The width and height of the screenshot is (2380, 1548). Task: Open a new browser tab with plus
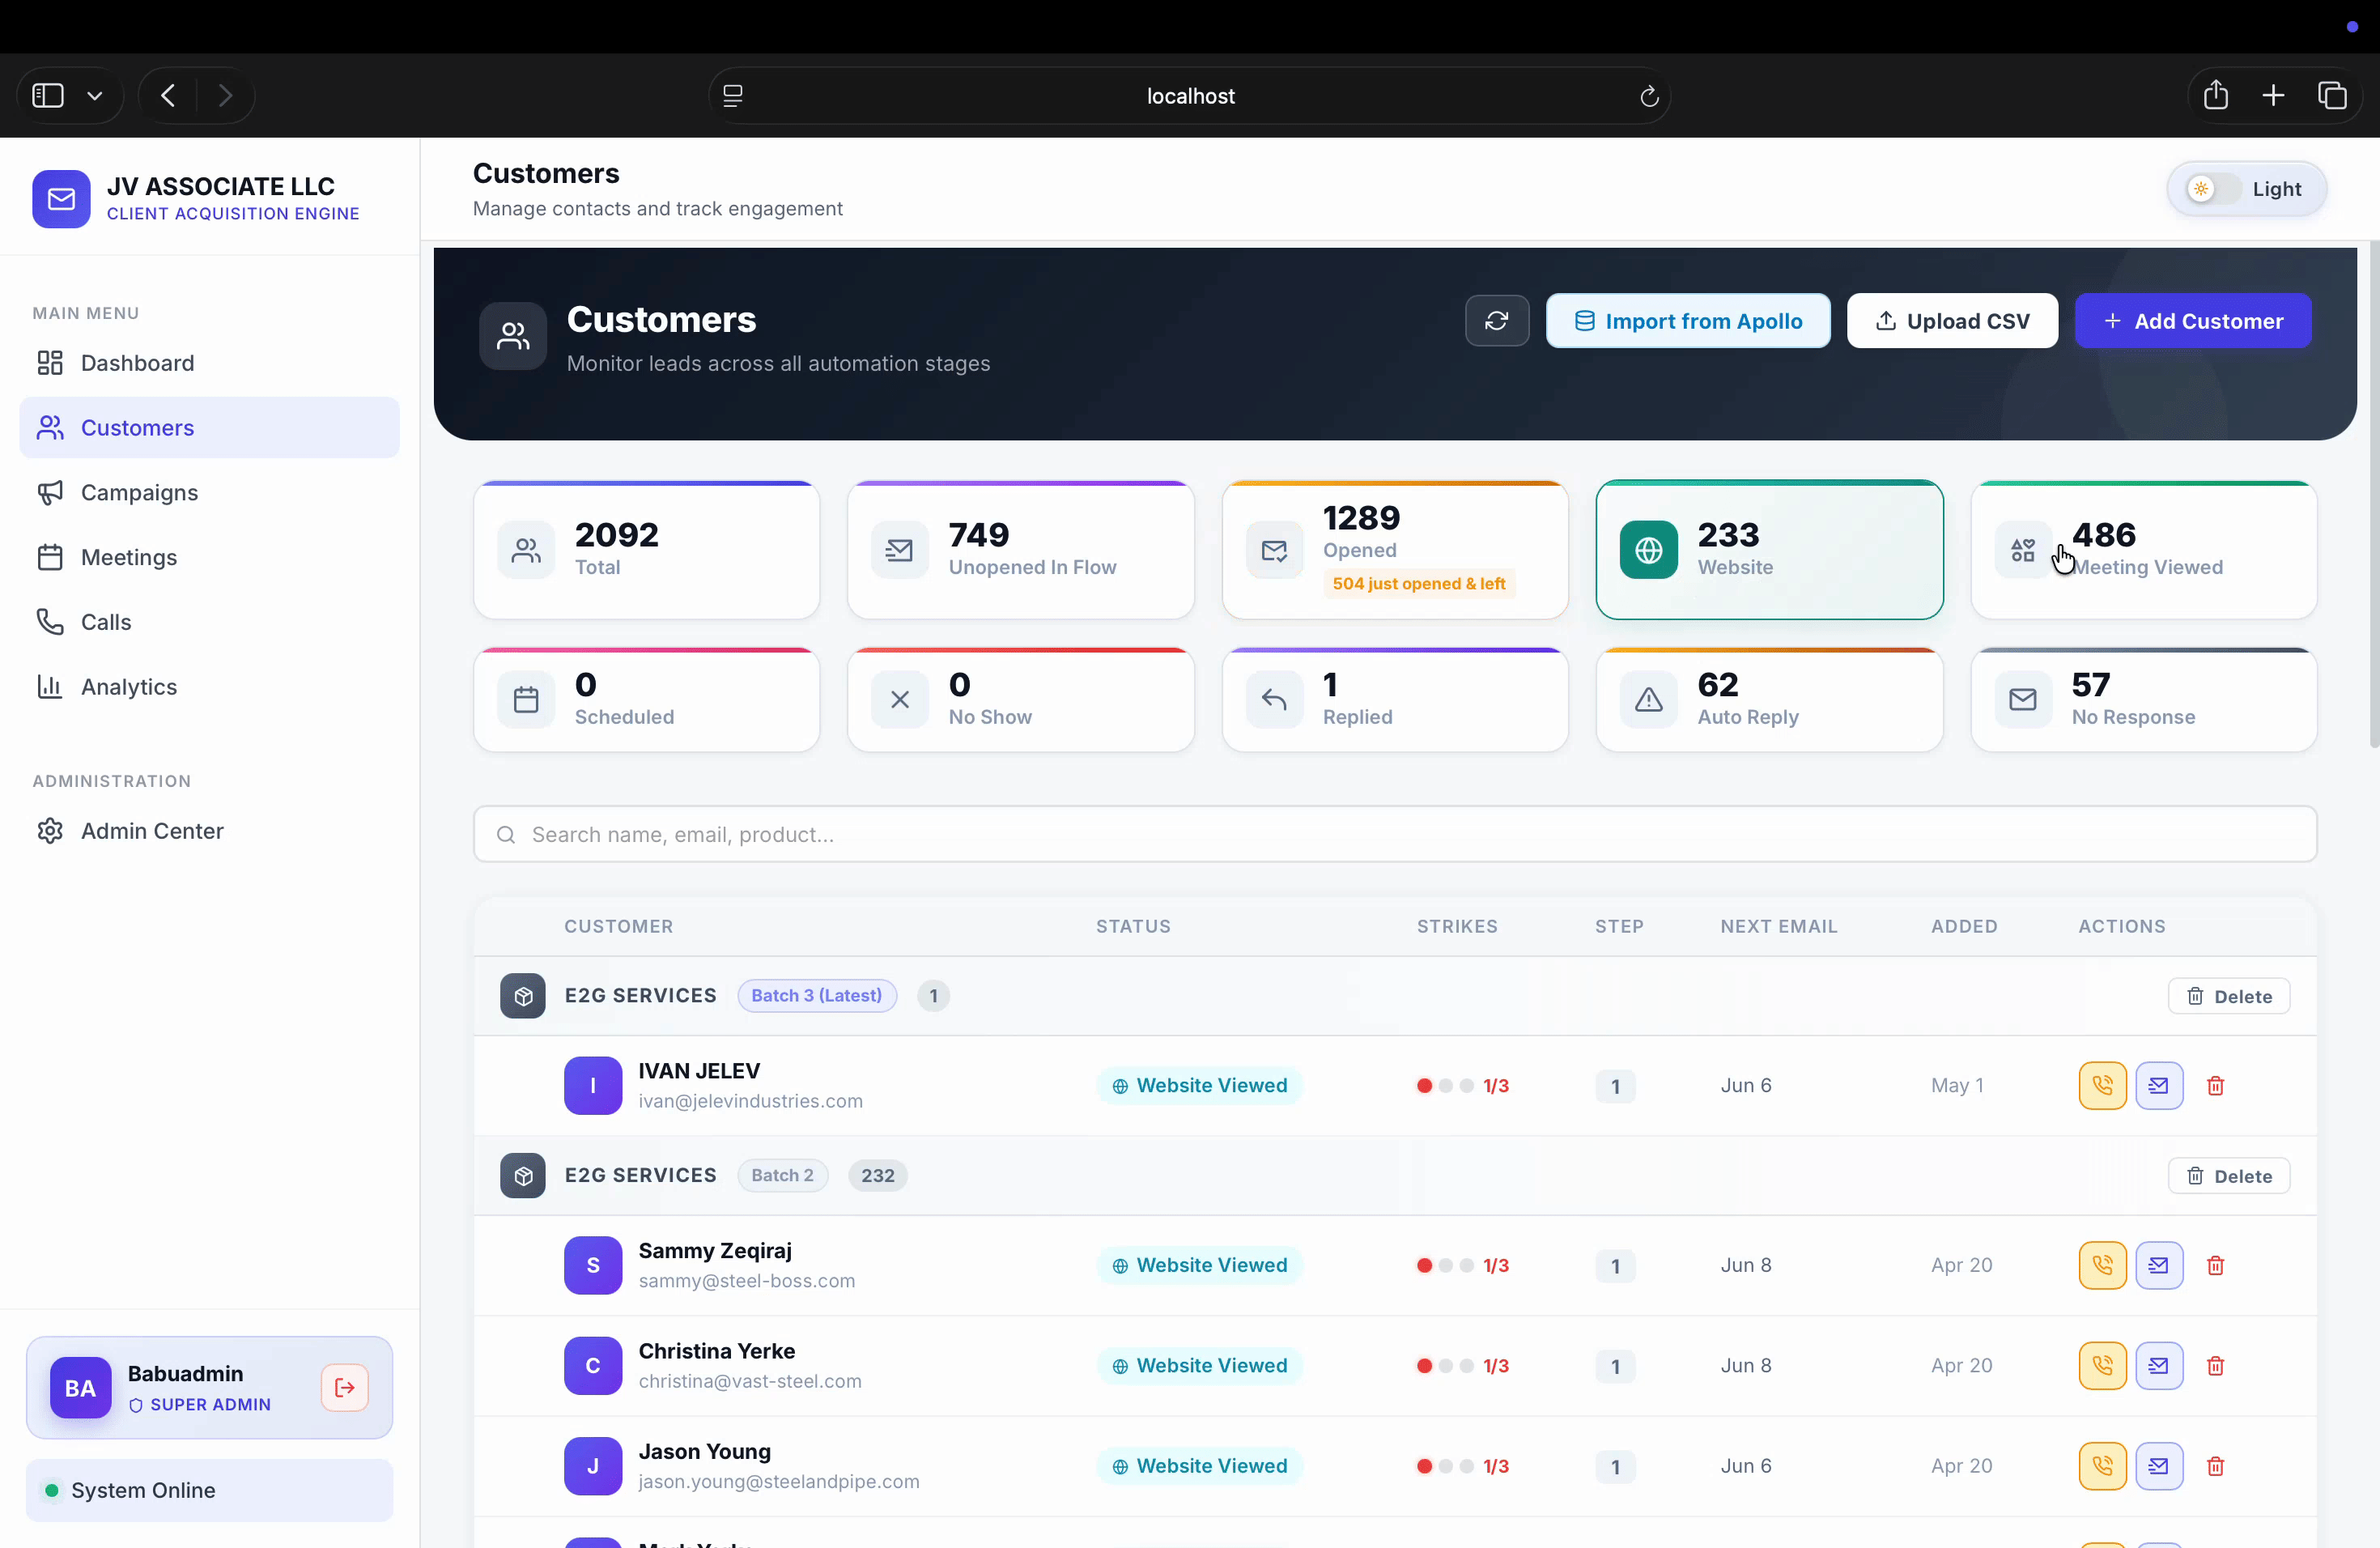tap(2273, 95)
